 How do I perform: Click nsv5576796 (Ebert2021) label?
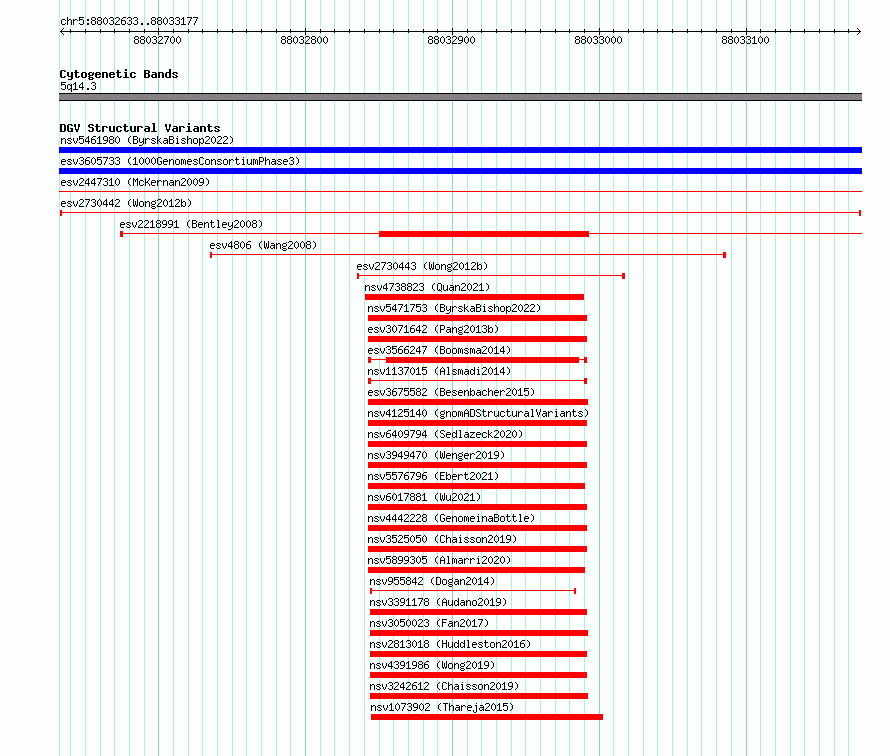coord(433,476)
